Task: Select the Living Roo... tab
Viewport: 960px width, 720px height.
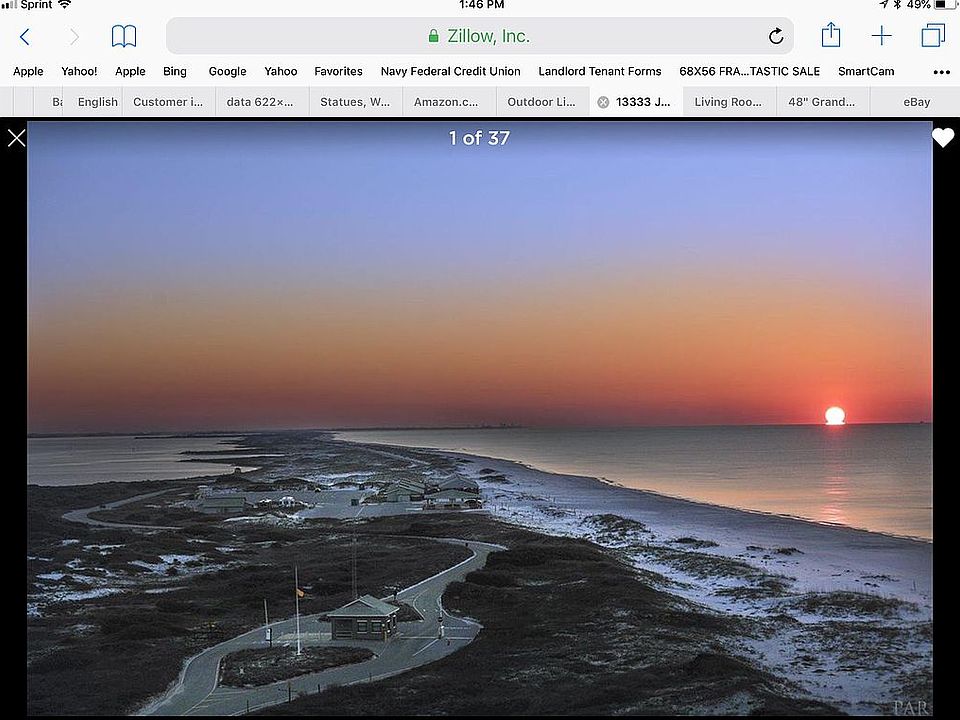Action: click(728, 102)
